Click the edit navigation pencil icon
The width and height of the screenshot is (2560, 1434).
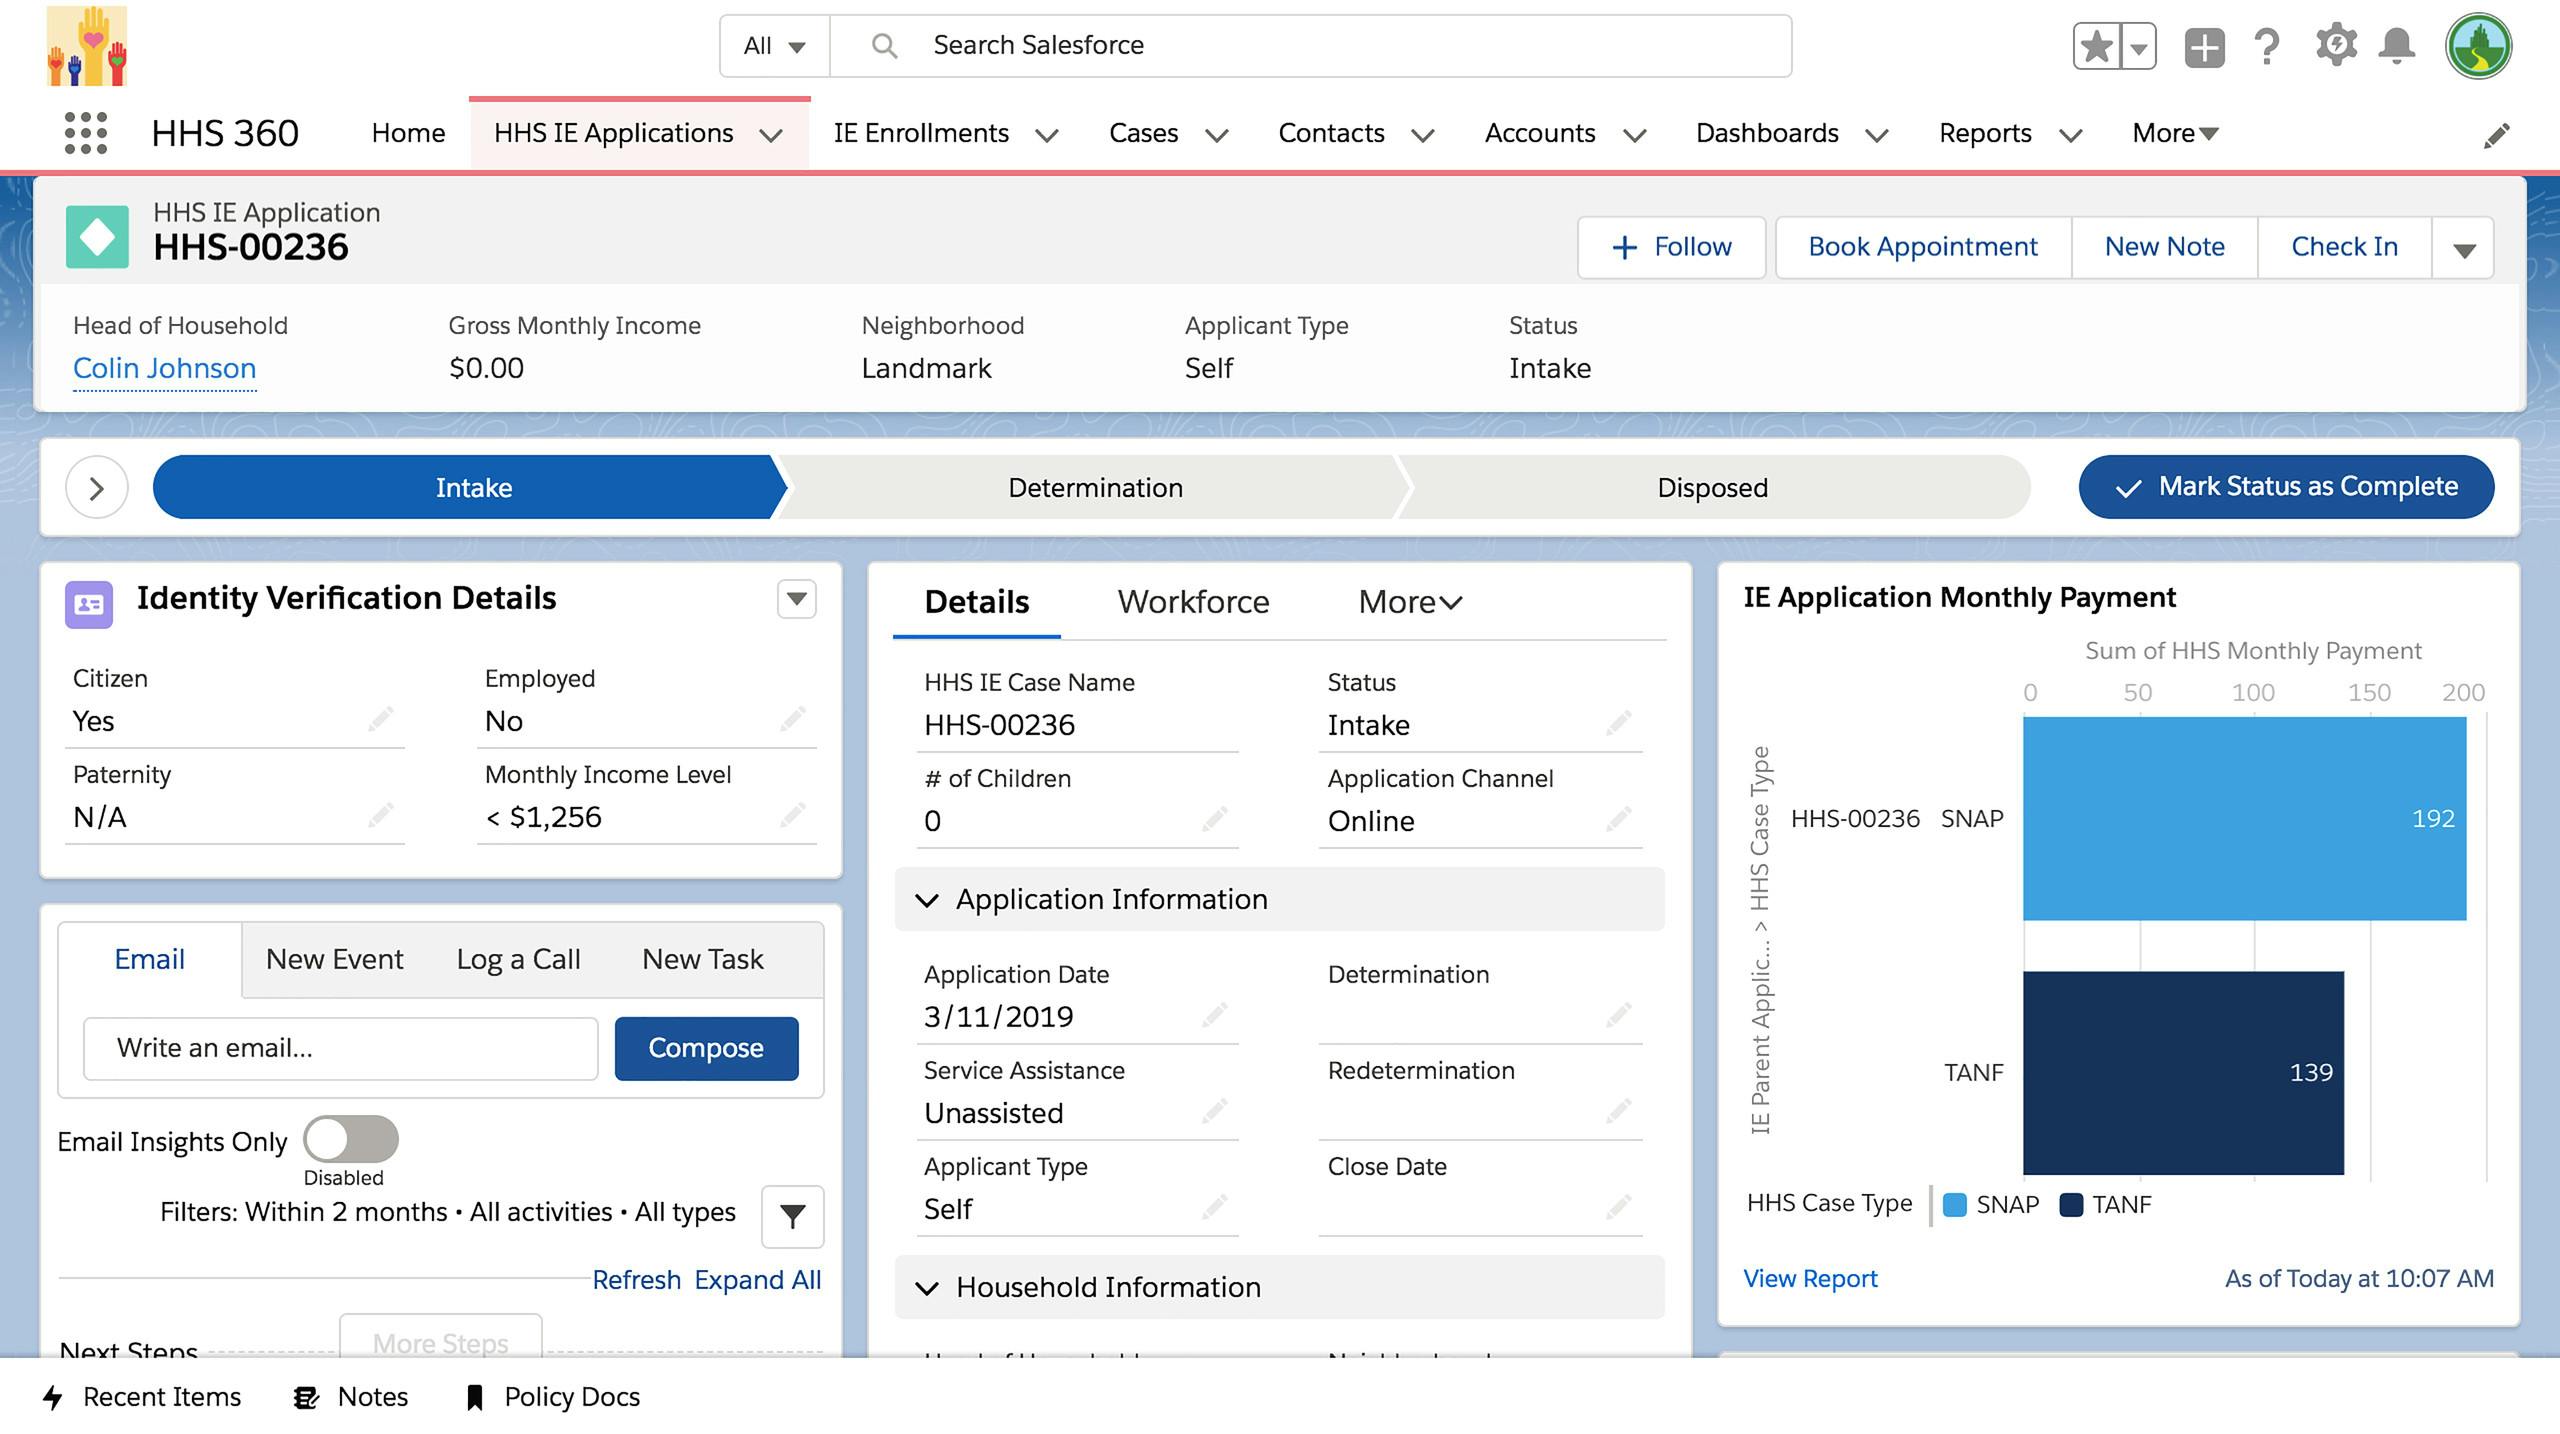tap(2497, 135)
